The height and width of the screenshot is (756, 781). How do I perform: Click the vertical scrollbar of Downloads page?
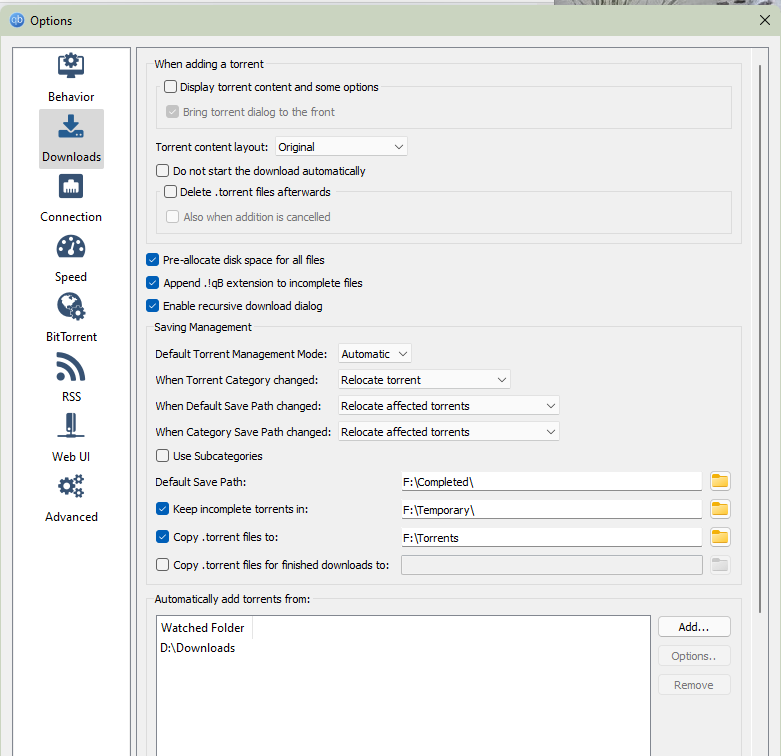click(760, 339)
